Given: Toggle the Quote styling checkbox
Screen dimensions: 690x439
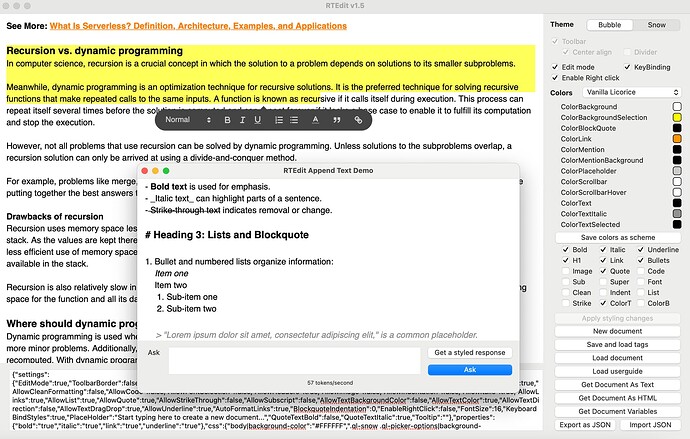Looking at the screenshot, I should click(603, 271).
